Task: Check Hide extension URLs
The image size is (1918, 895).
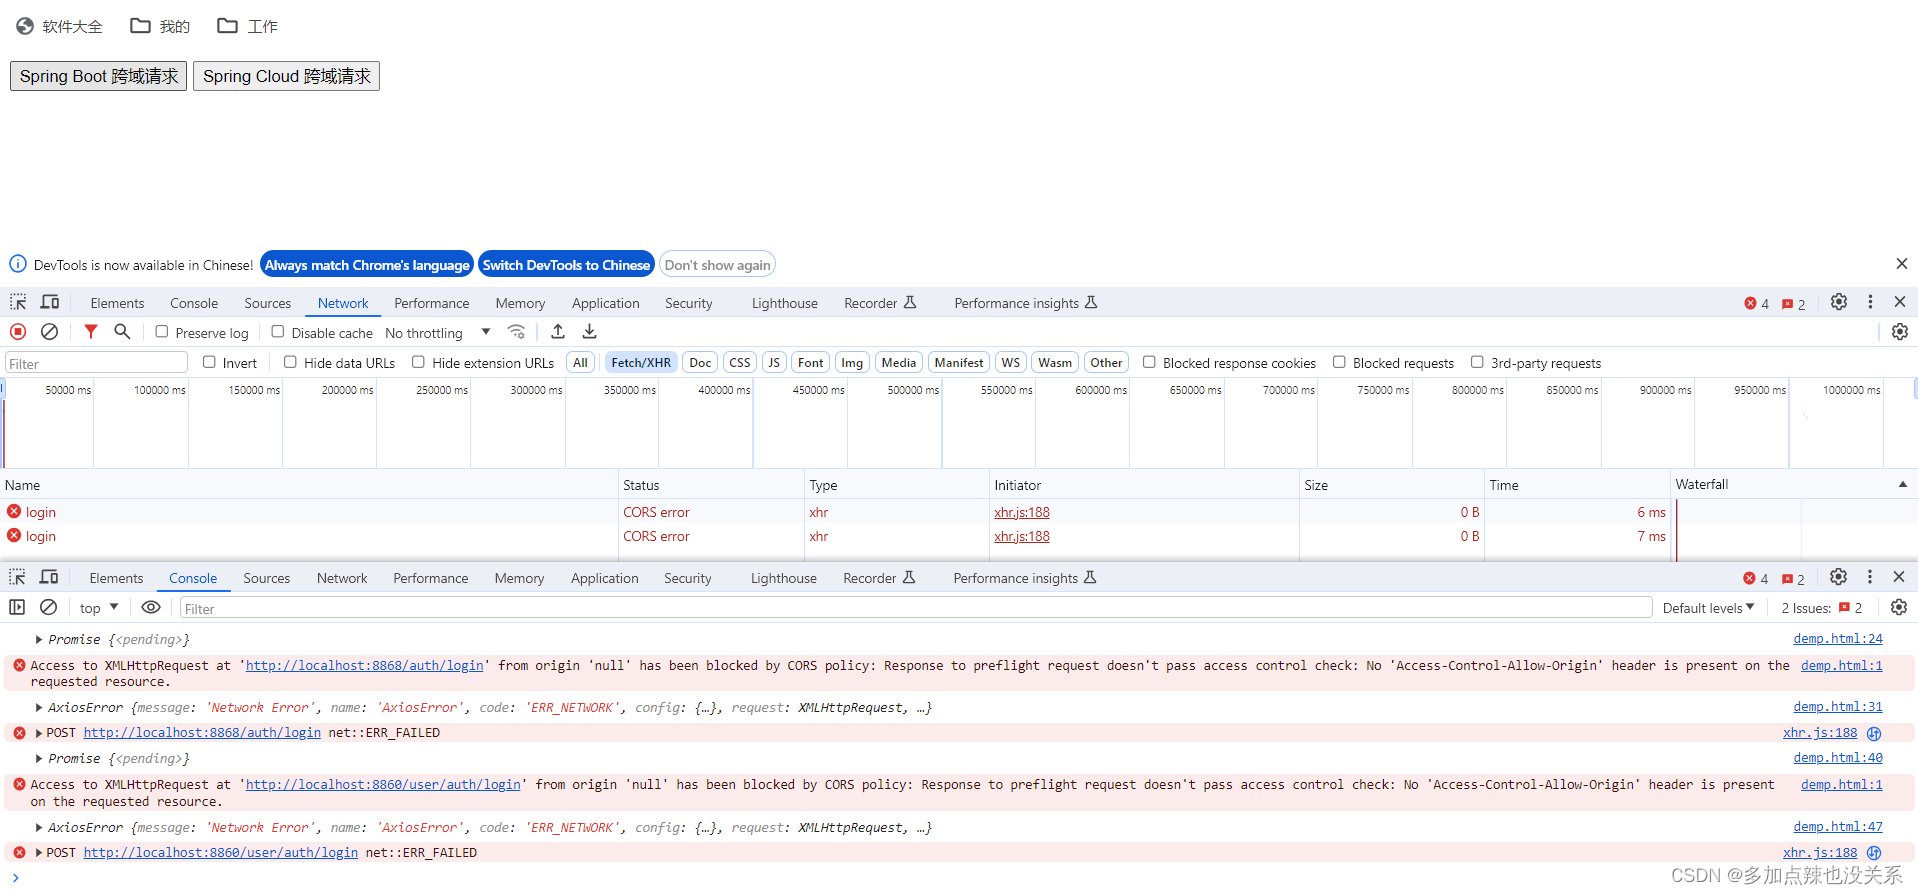Action: tap(418, 362)
